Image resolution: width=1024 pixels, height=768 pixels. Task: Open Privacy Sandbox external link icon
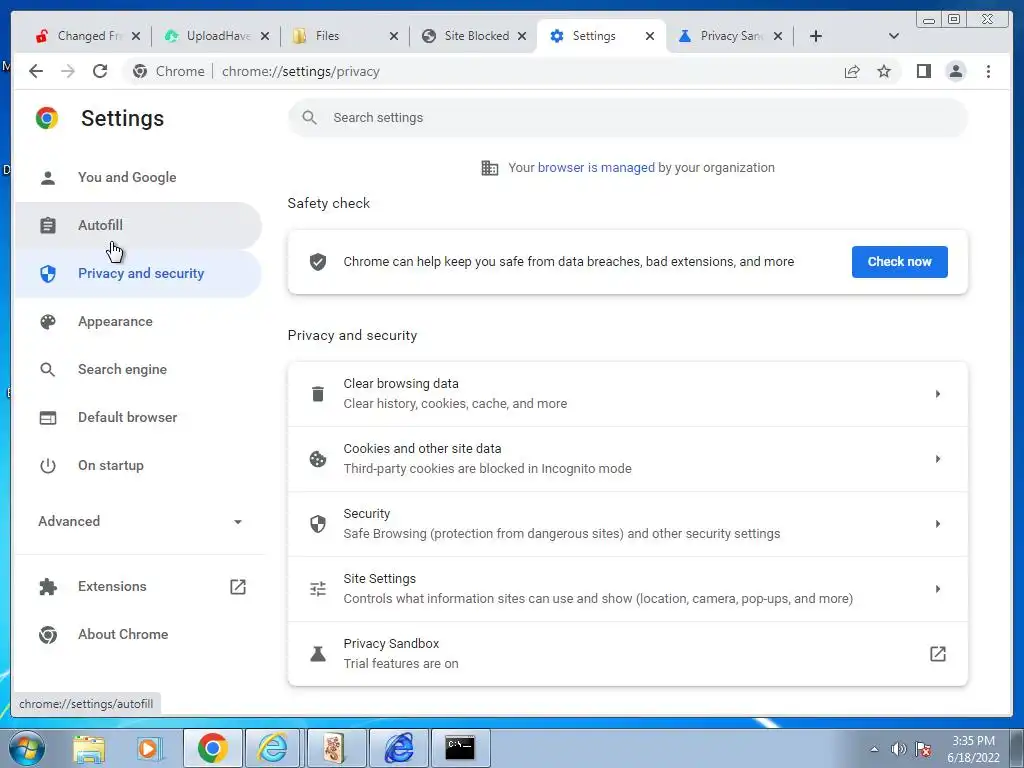938,654
